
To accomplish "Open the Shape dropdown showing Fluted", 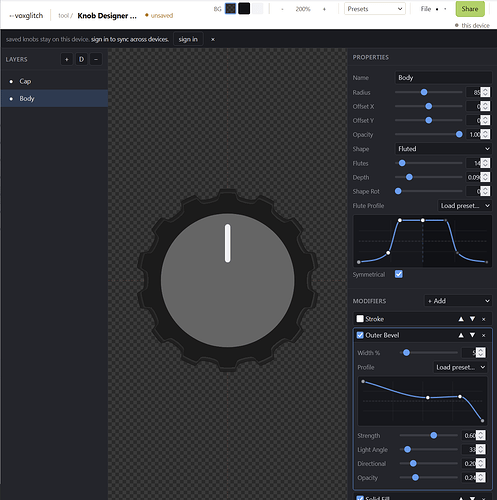I will tap(443, 149).
